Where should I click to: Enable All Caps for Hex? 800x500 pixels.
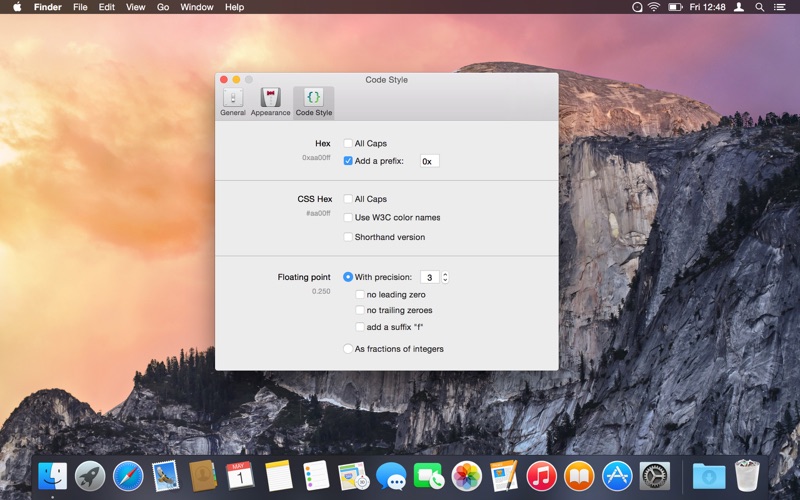348,143
